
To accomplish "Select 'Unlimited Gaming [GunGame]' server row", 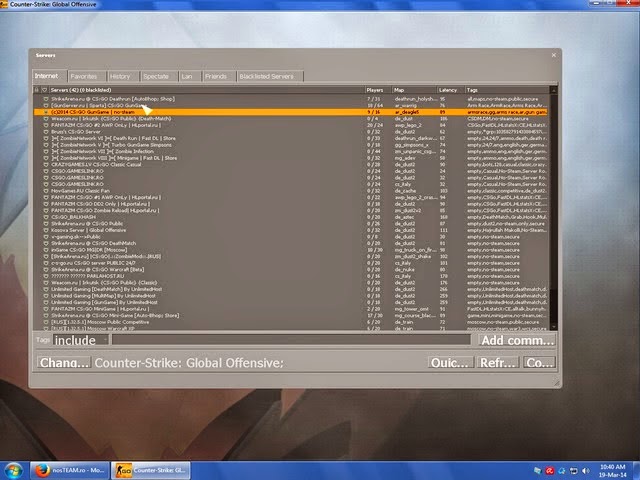I will click(291, 302).
